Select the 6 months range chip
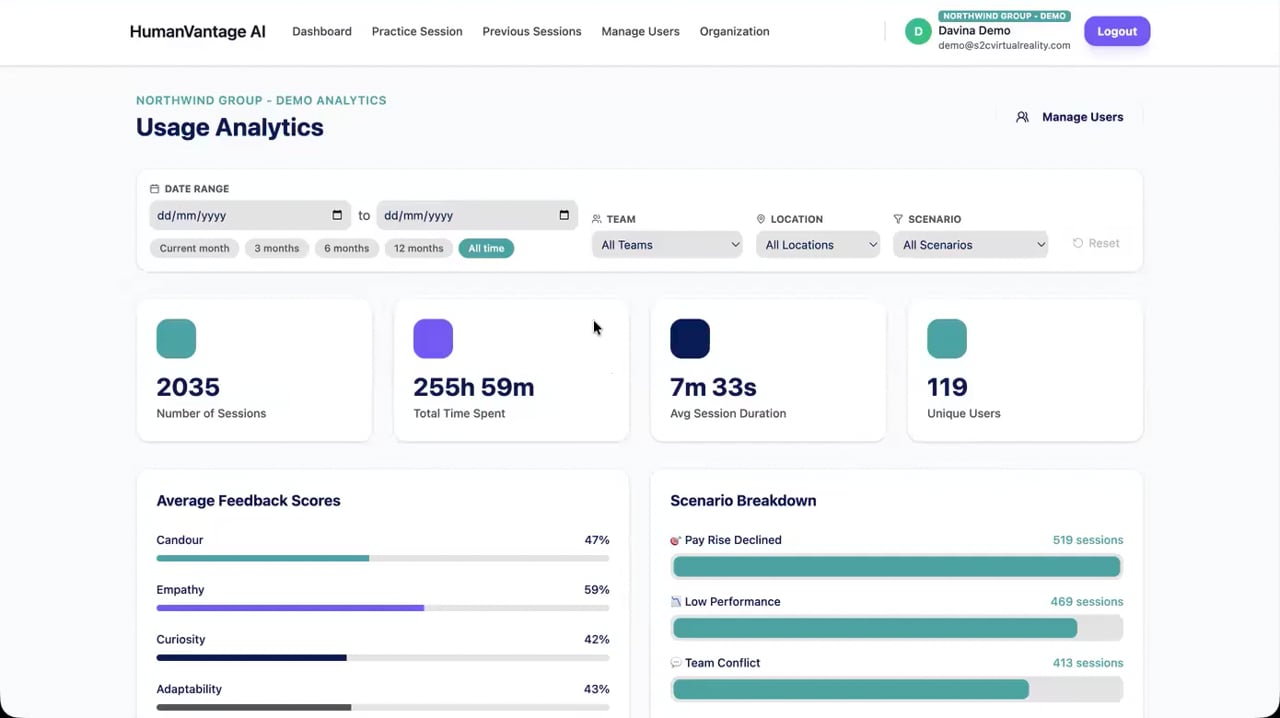Viewport: 1280px width, 718px height. tap(346, 248)
